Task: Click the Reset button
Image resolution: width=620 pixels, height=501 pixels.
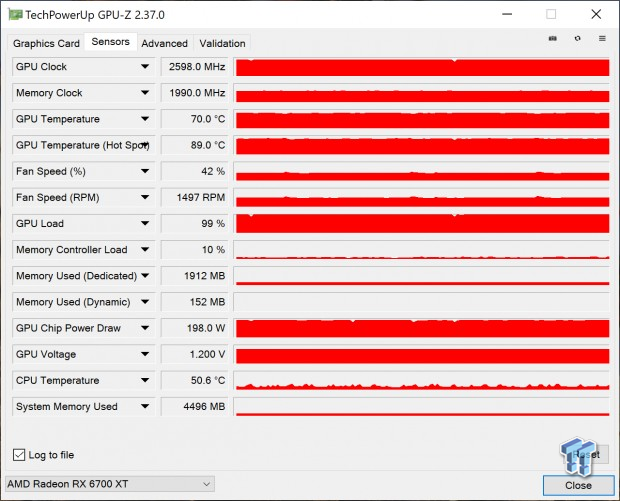Action: coord(586,455)
